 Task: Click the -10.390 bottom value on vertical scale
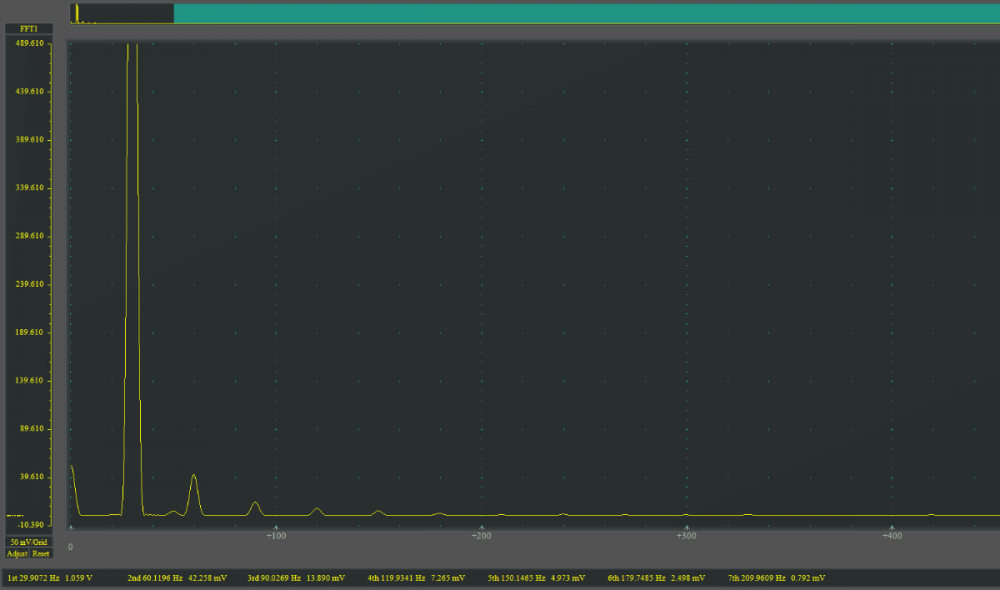pos(30,524)
